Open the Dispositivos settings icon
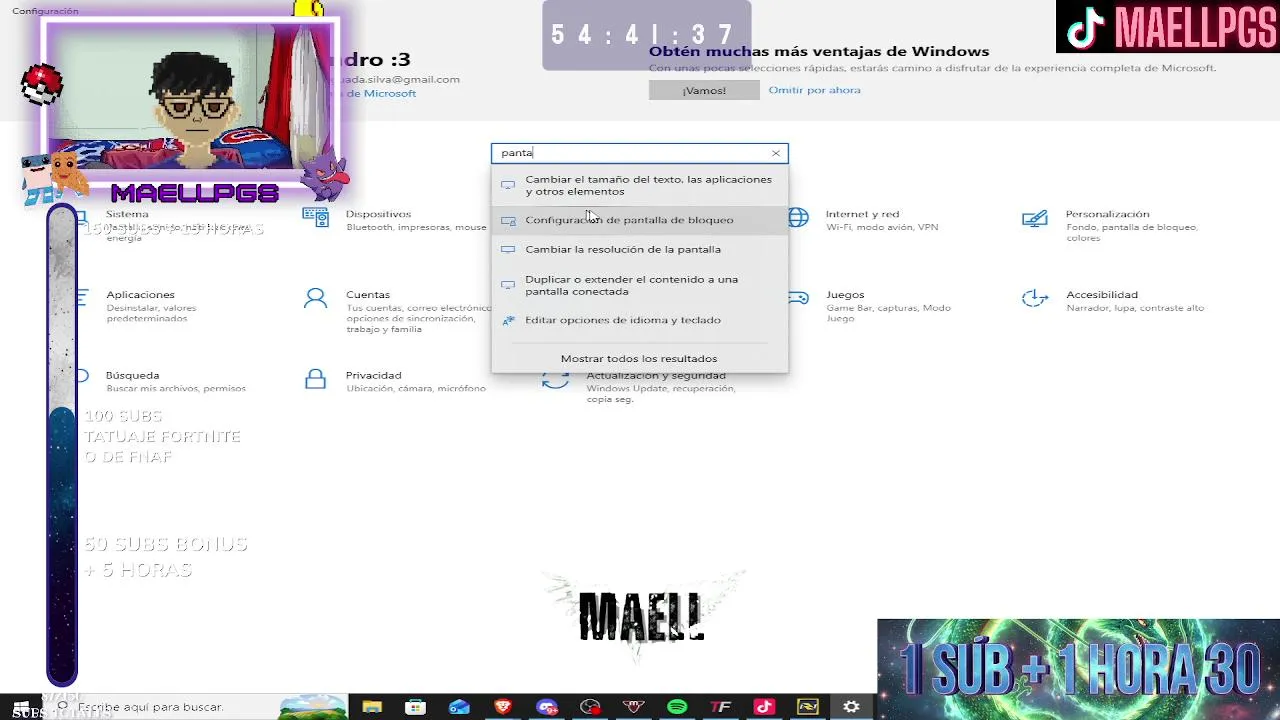 click(316, 217)
